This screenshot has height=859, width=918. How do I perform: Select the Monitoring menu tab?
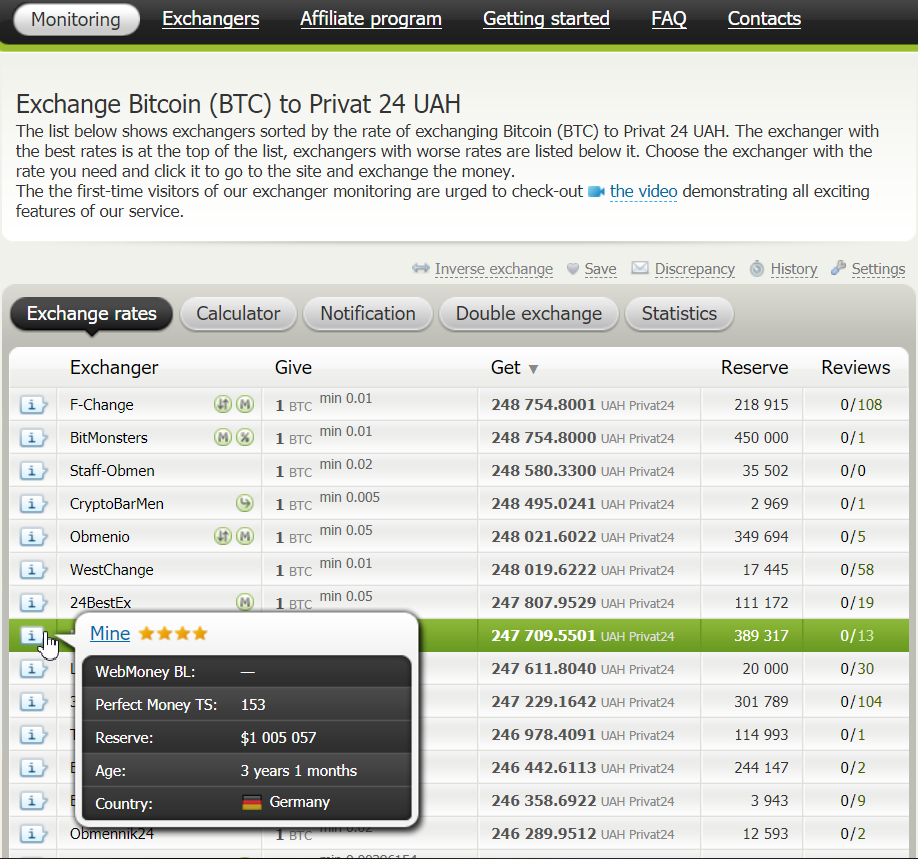tap(76, 19)
